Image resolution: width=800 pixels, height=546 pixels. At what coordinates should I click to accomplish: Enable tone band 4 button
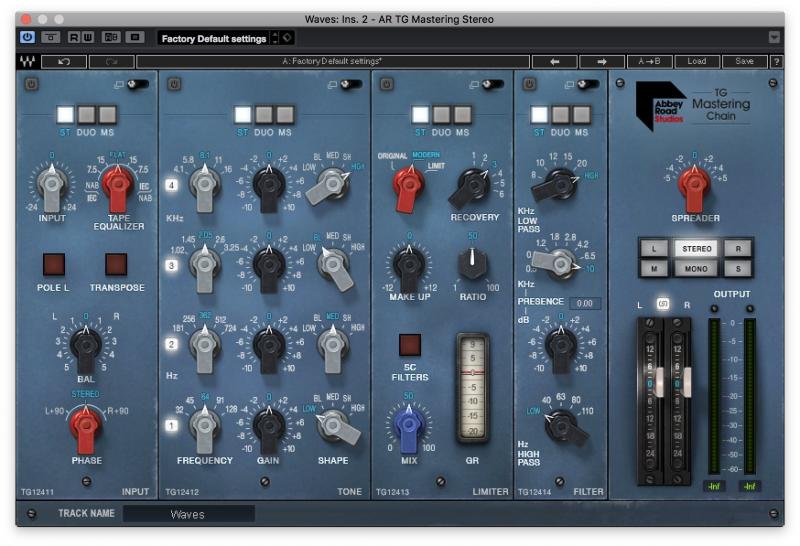171,185
